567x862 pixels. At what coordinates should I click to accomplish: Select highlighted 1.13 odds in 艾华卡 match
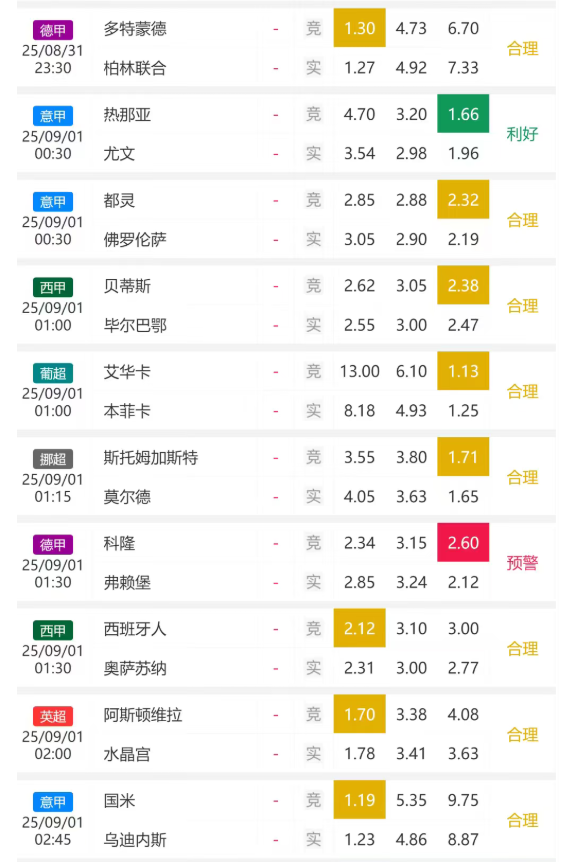(x=463, y=371)
